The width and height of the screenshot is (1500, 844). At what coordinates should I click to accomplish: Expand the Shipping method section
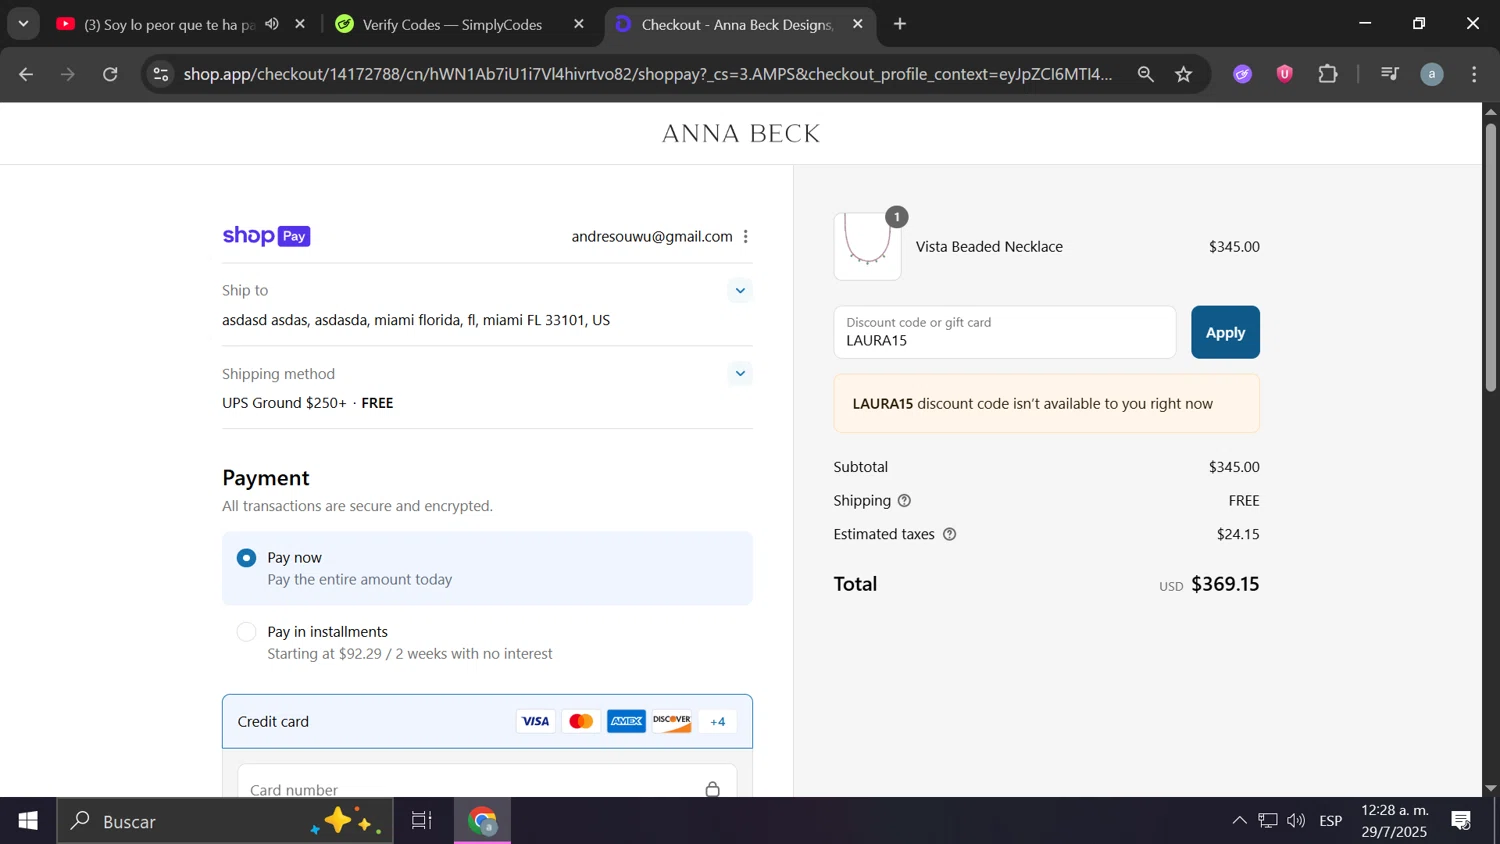tap(740, 374)
